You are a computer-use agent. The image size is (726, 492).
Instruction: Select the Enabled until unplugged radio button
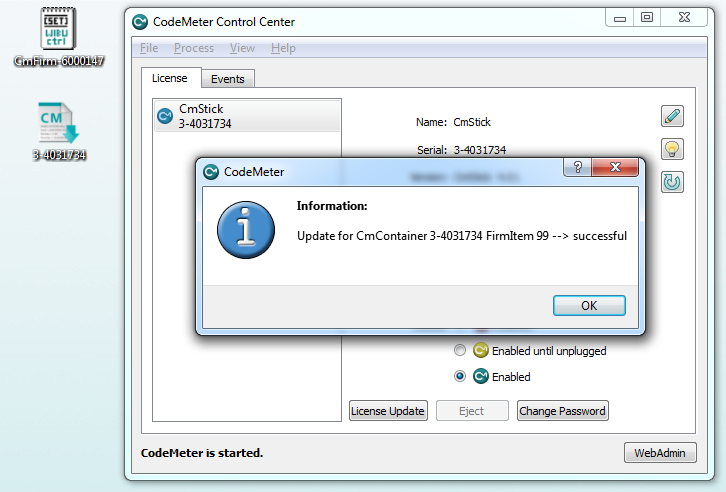(460, 350)
